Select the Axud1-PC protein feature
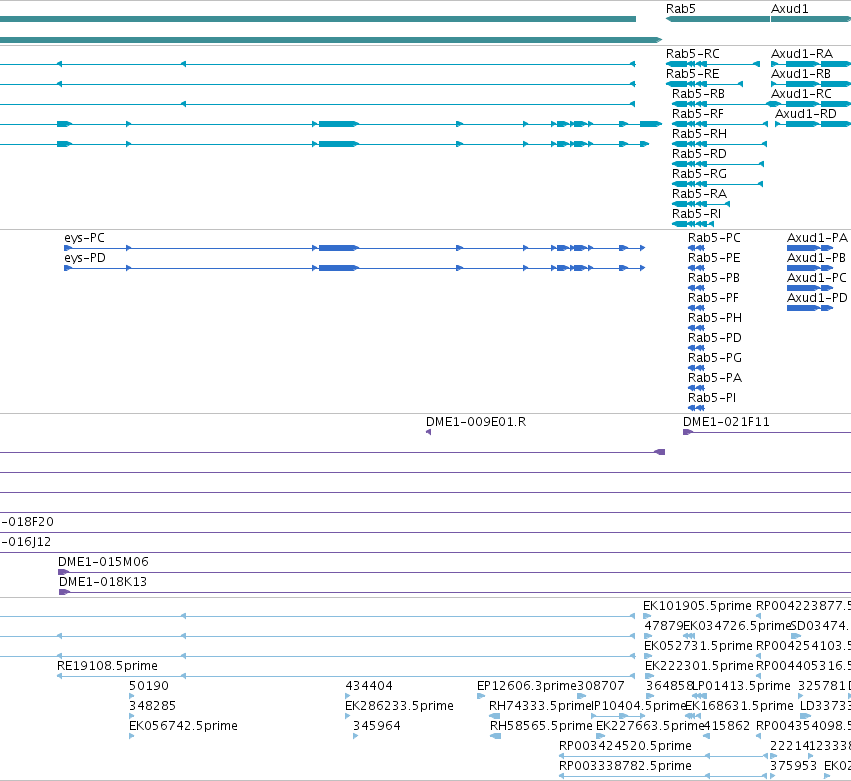 816,278
